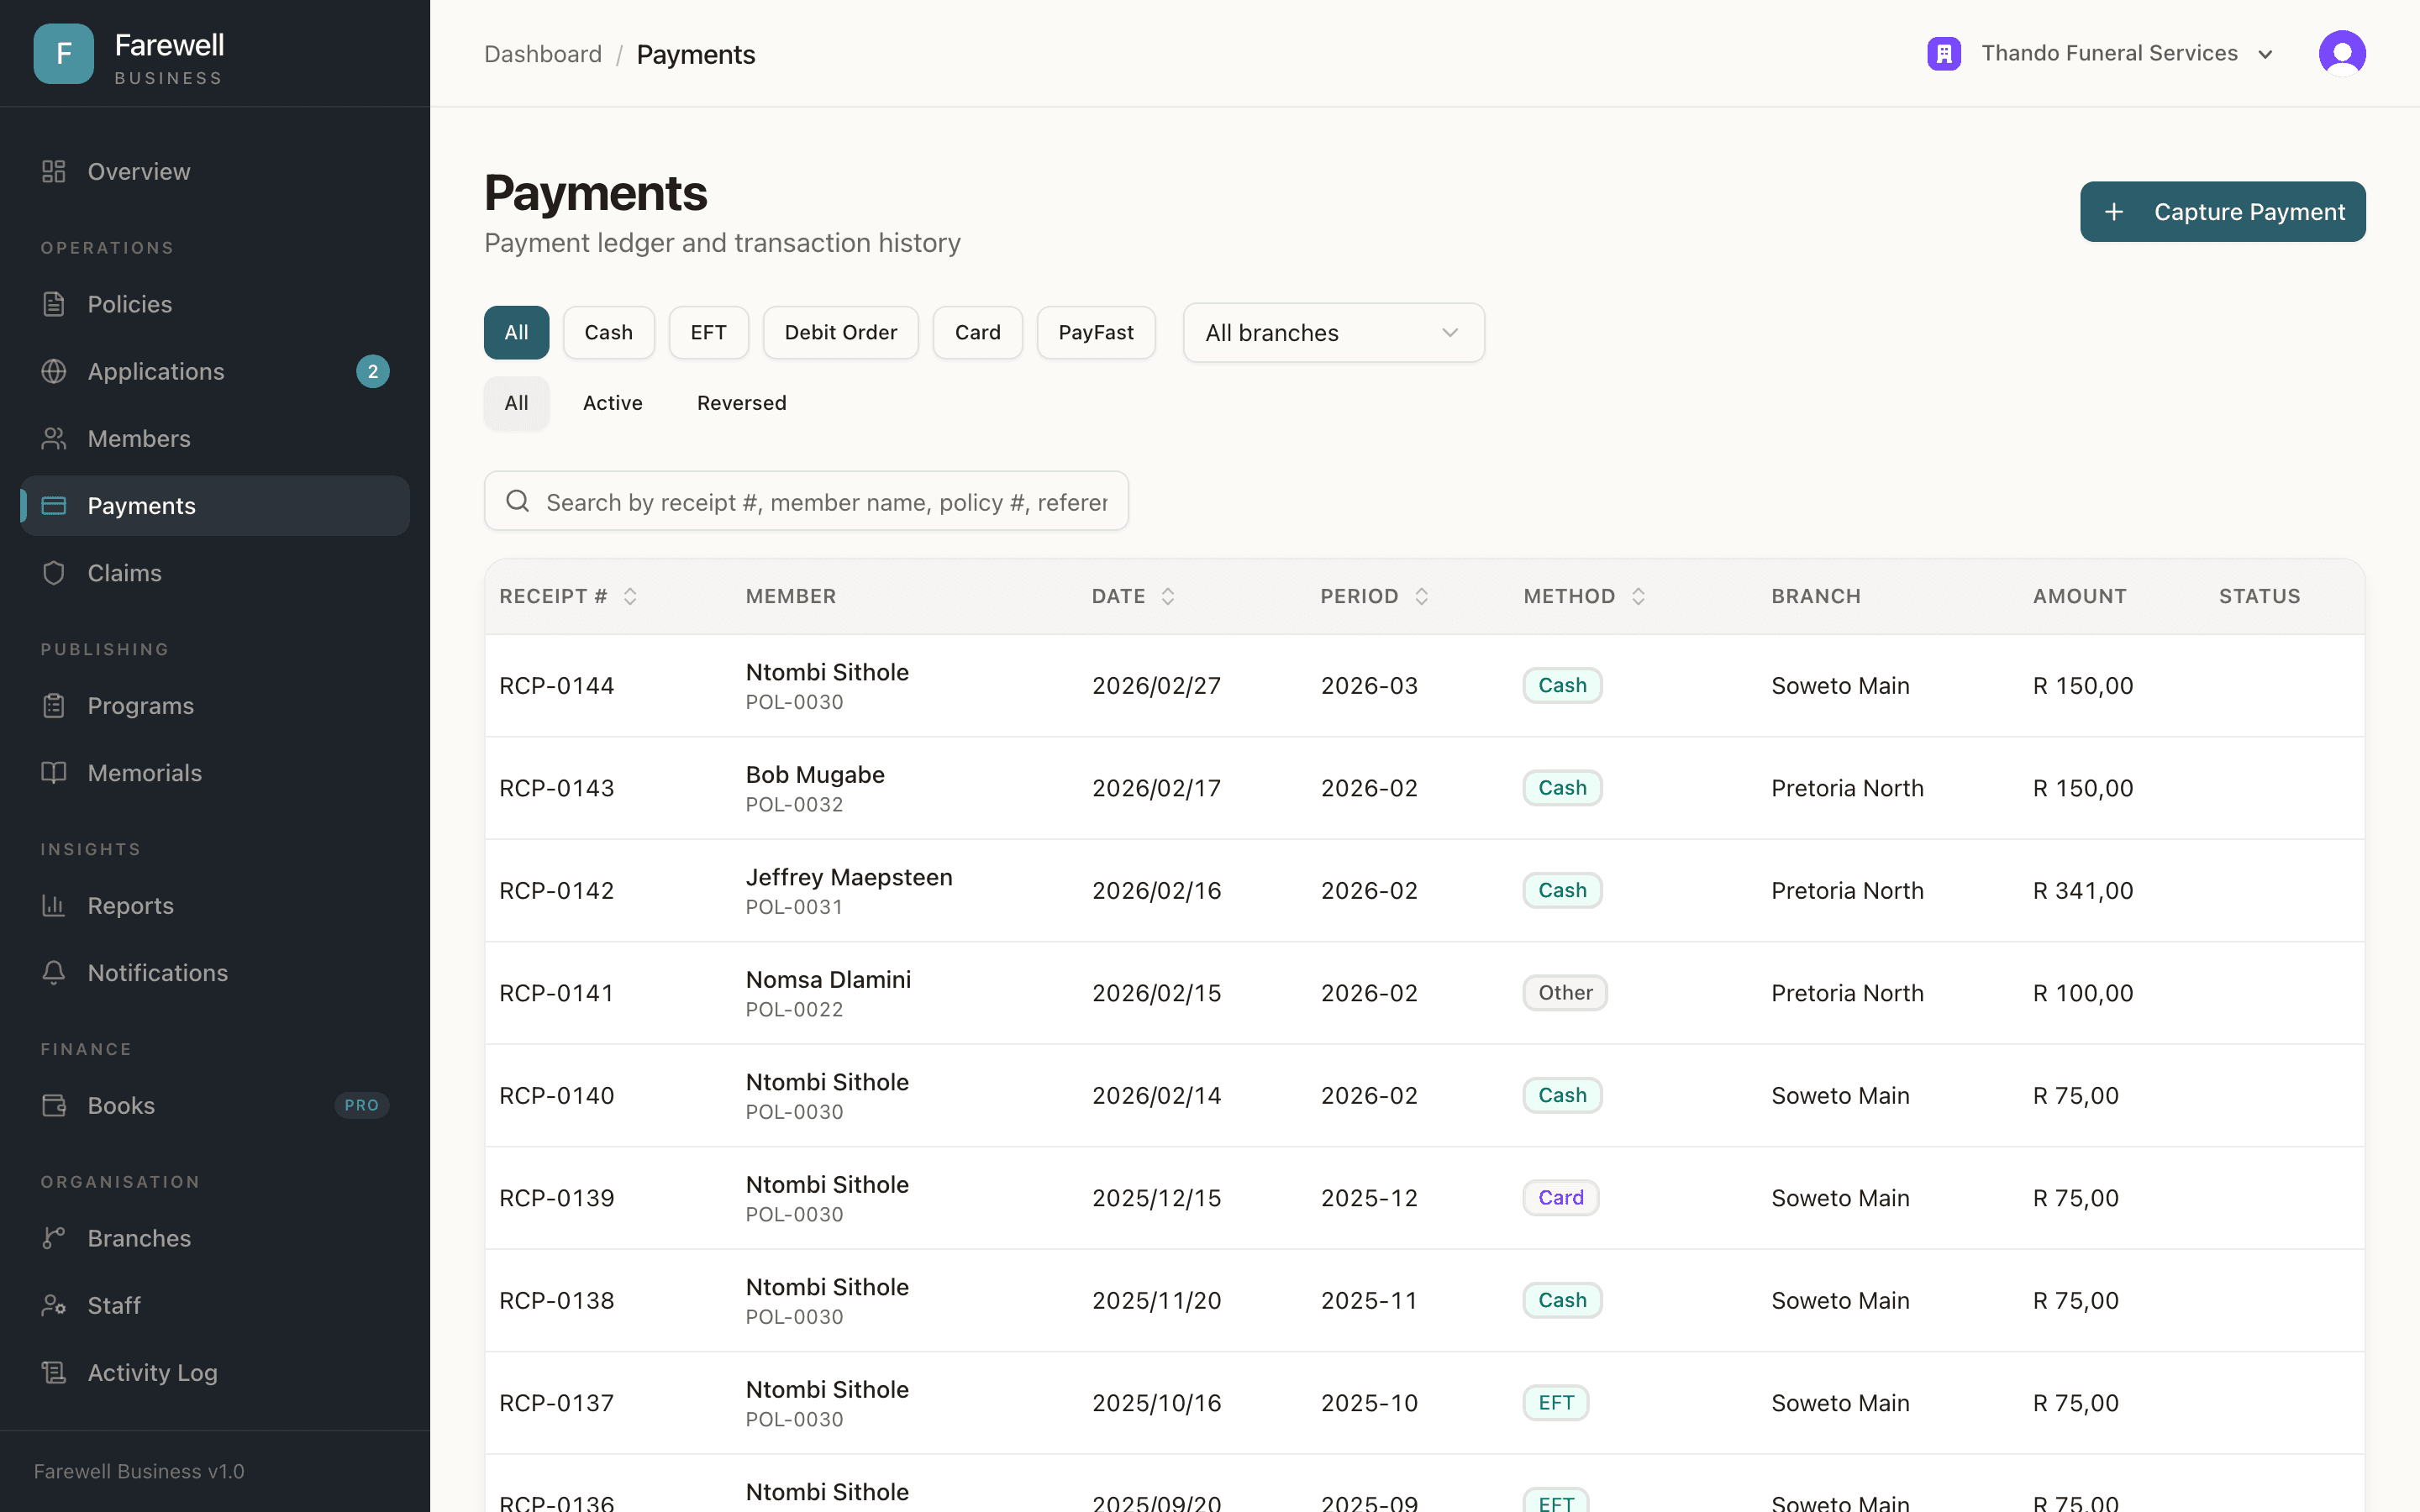Click the Notifications bell icon
The width and height of the screenshot is (2420, 1512).
pos(54,973)
